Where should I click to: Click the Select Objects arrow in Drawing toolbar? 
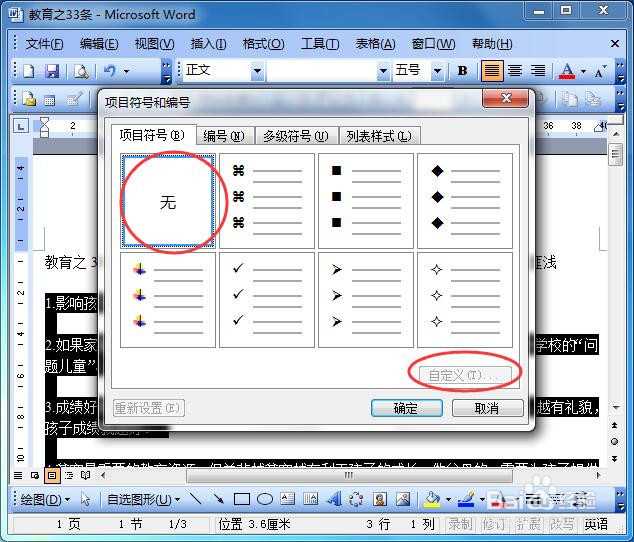(85, 499)
